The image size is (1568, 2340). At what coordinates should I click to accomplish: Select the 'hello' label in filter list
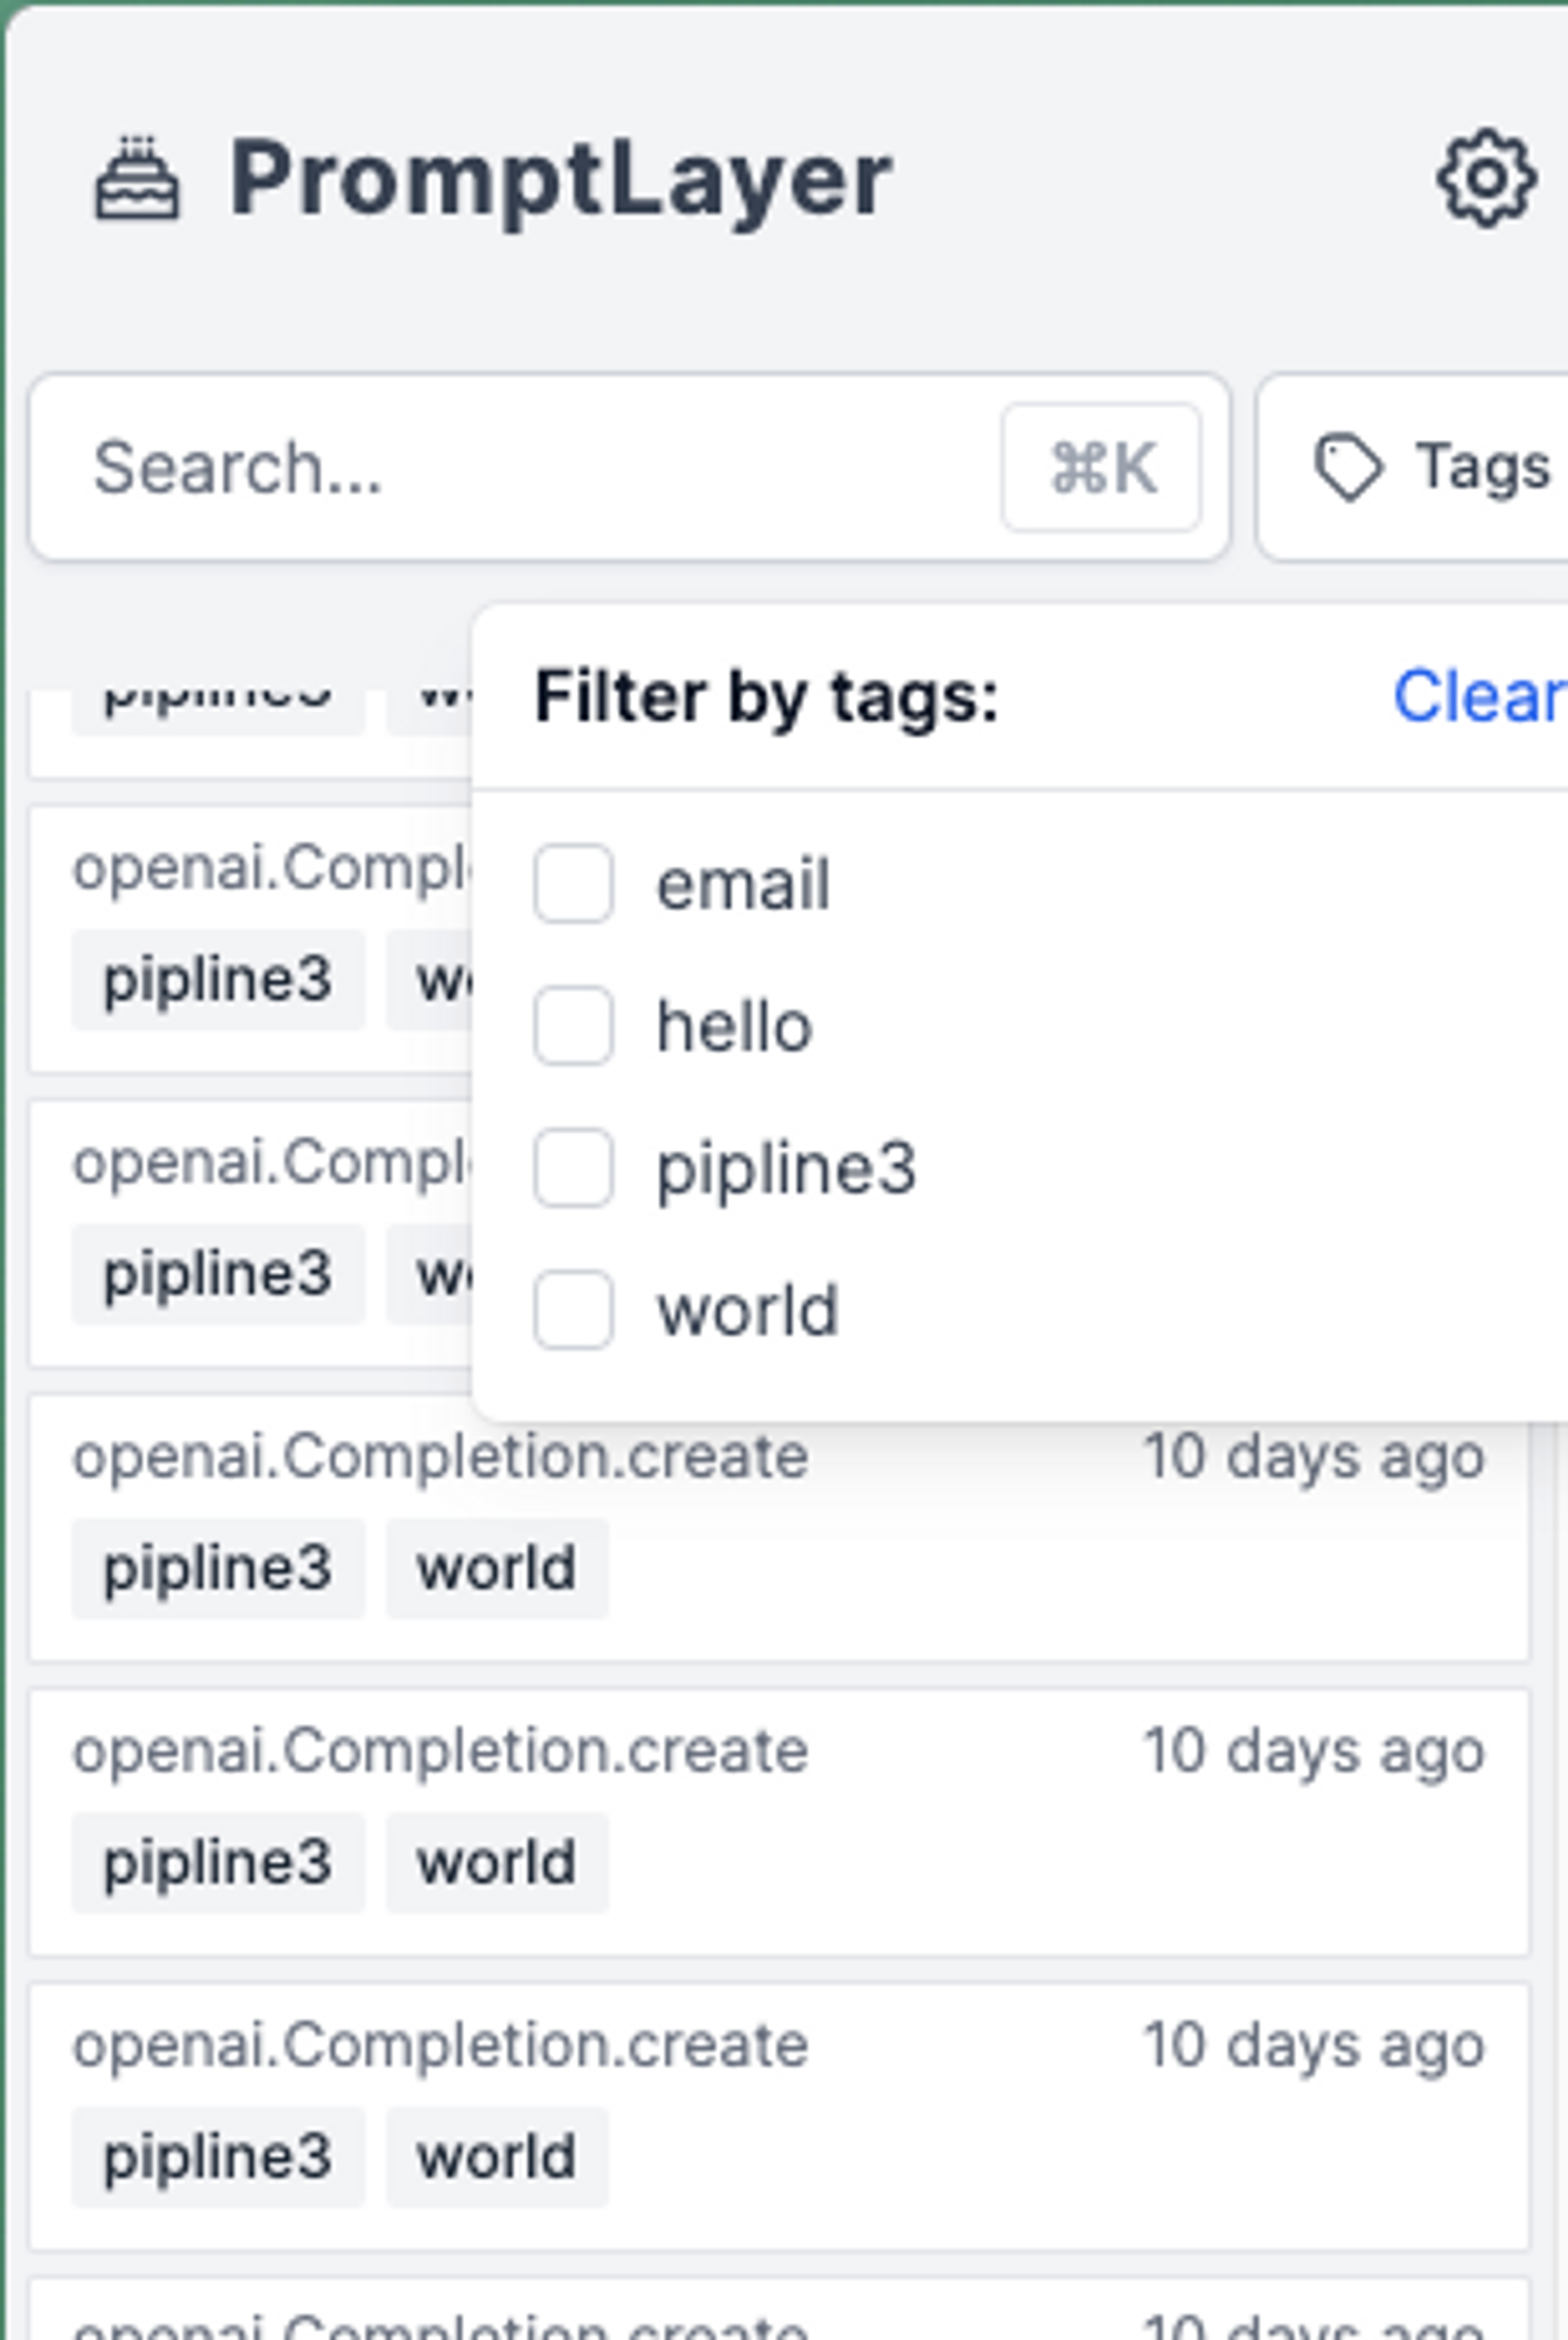pos(734,1027)
